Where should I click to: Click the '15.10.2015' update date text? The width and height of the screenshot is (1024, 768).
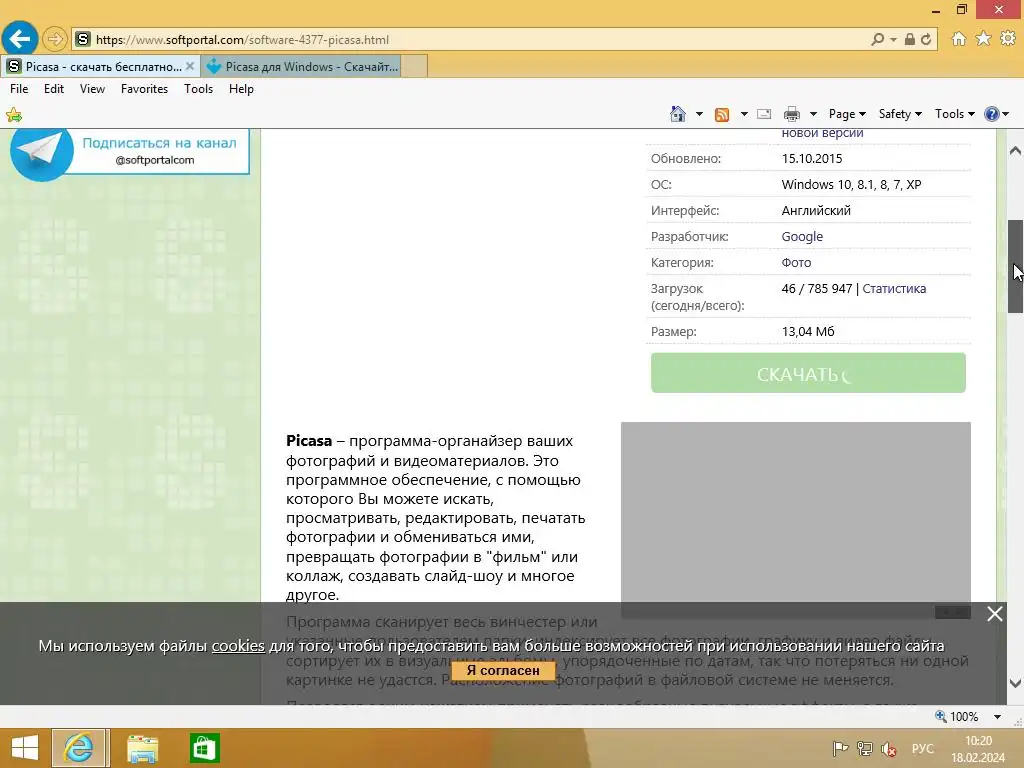coord(812,159)
